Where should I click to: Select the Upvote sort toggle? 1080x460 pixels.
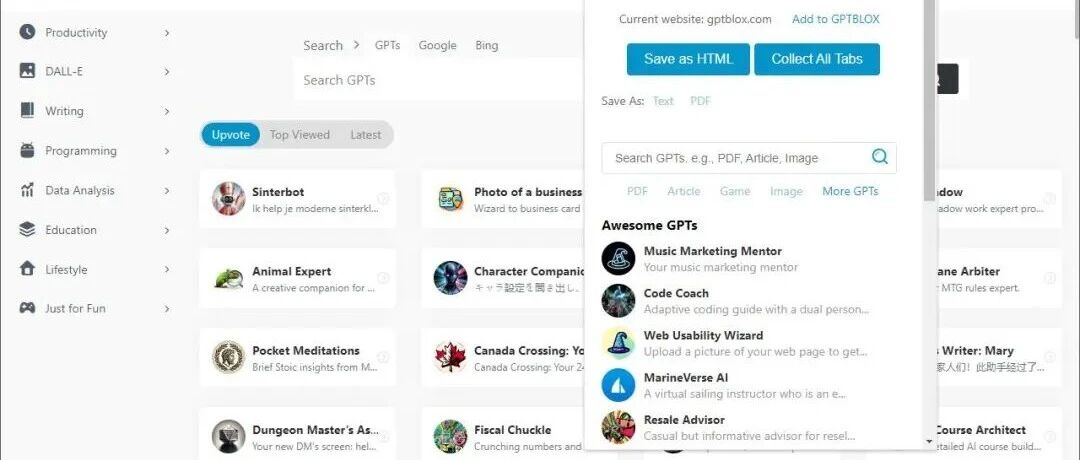click(231, 135)
